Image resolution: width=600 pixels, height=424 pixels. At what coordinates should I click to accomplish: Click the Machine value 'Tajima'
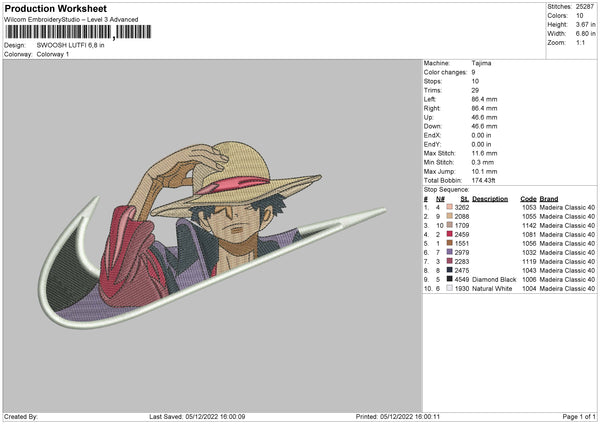click(x=481, y=63)
